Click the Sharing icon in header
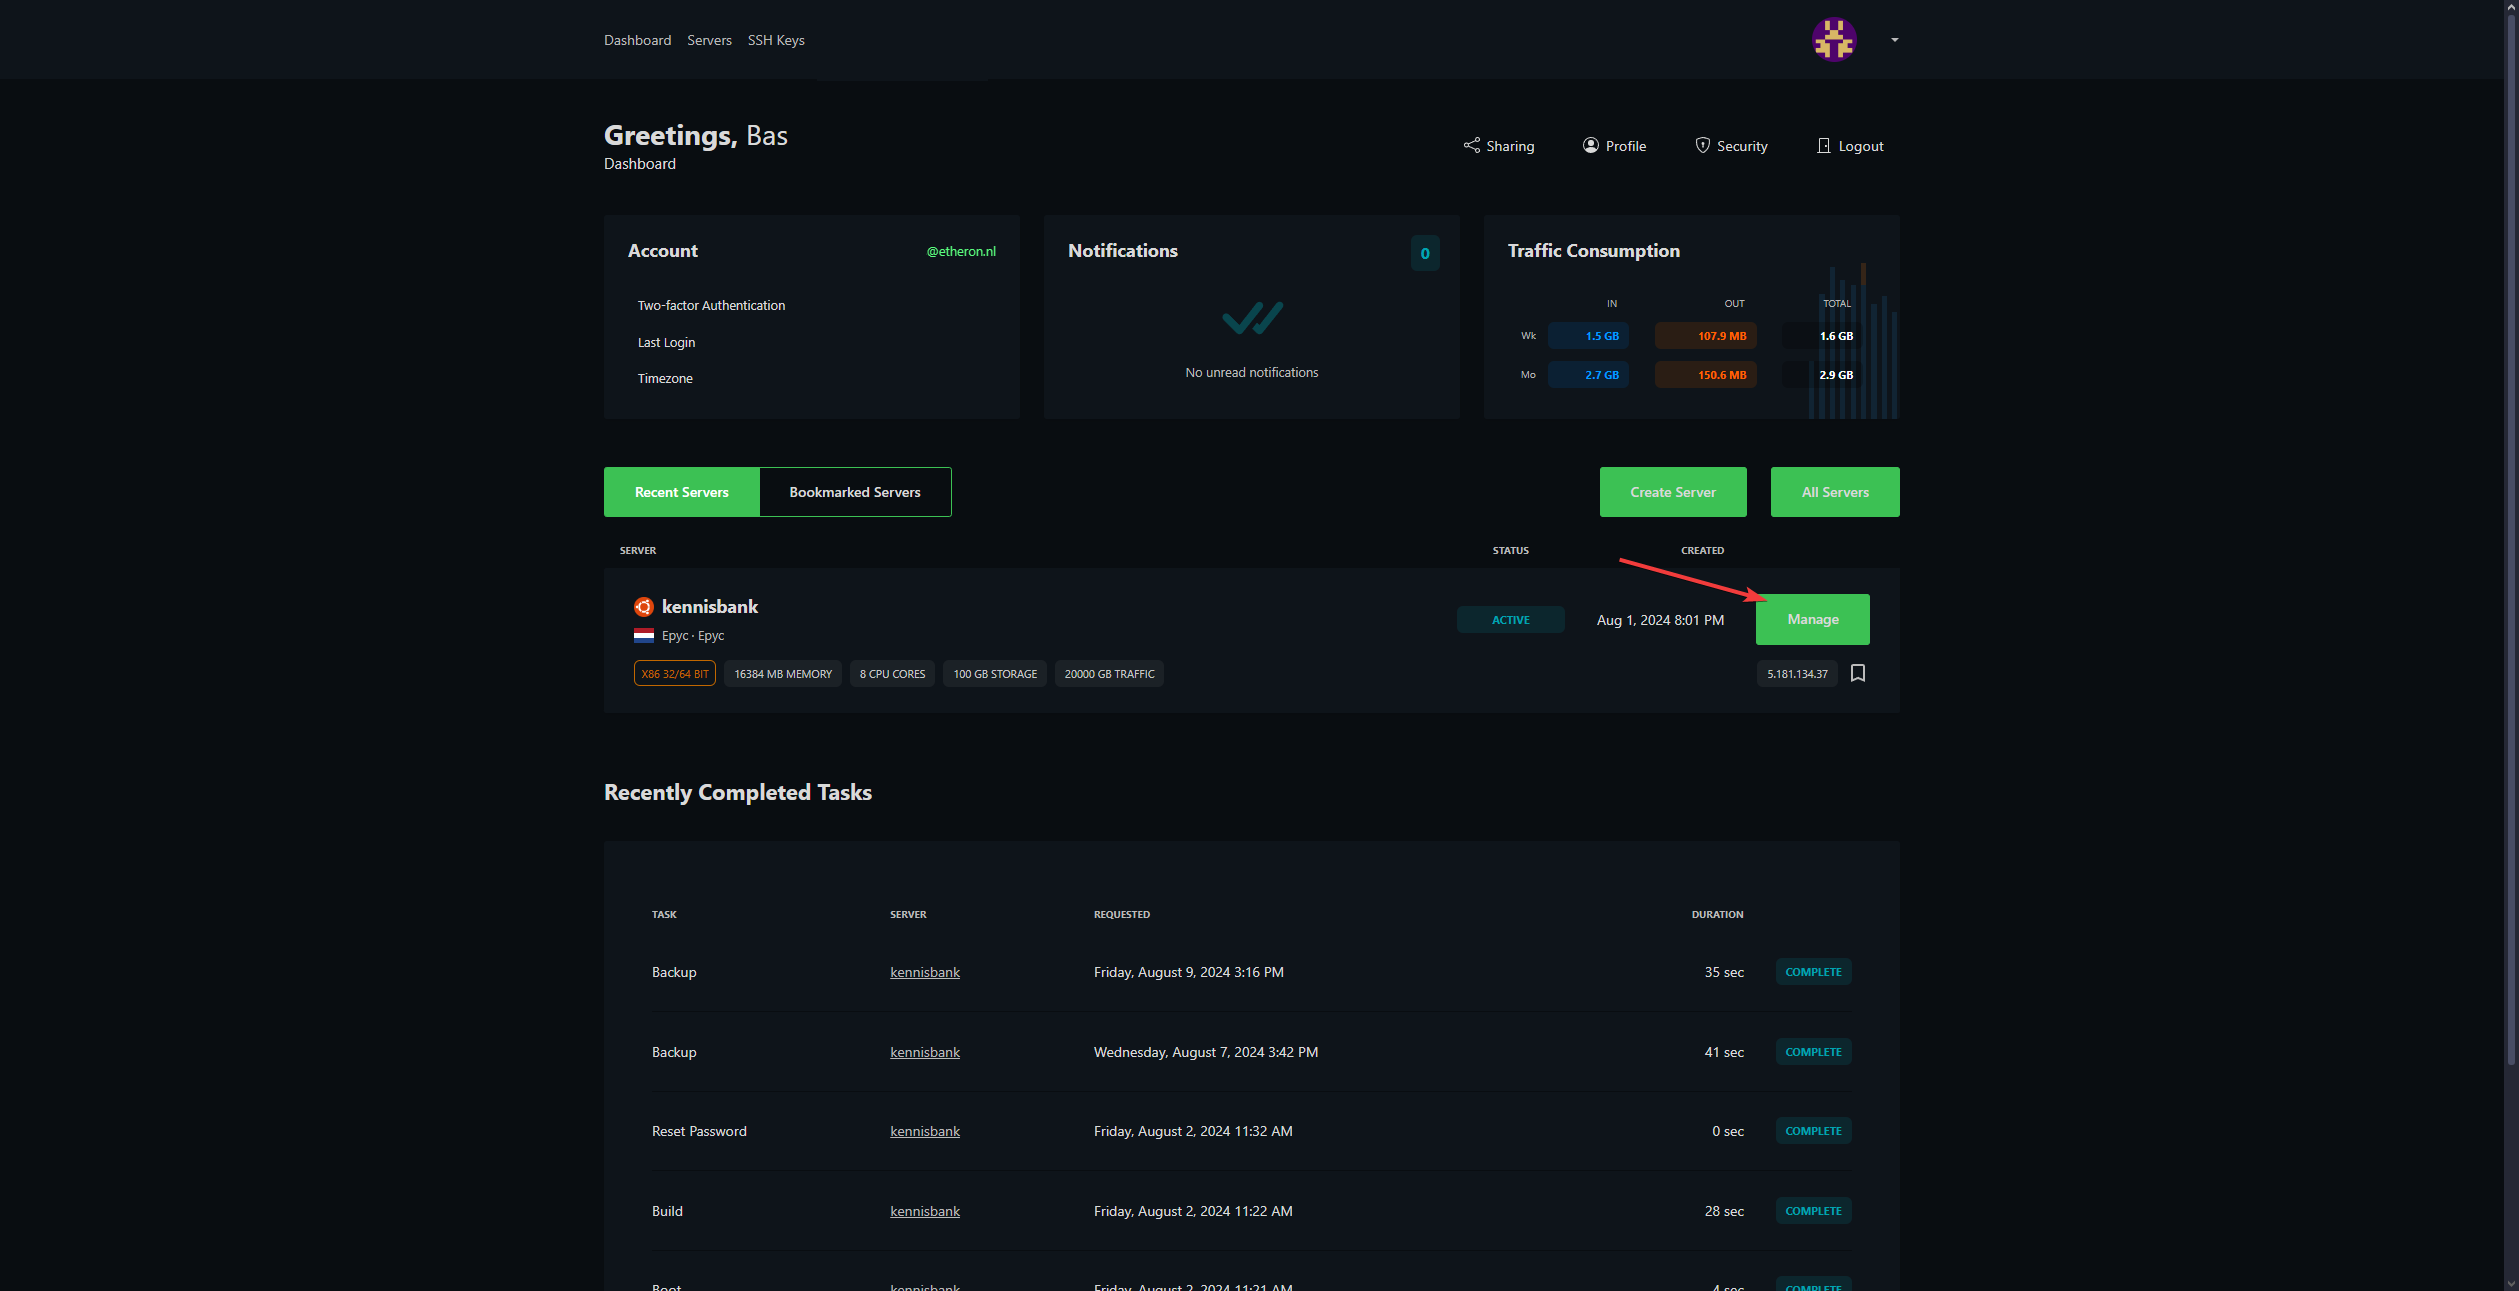Image resolution: width=2519 pixels, height=1291 pixels. click(1471, 146)
